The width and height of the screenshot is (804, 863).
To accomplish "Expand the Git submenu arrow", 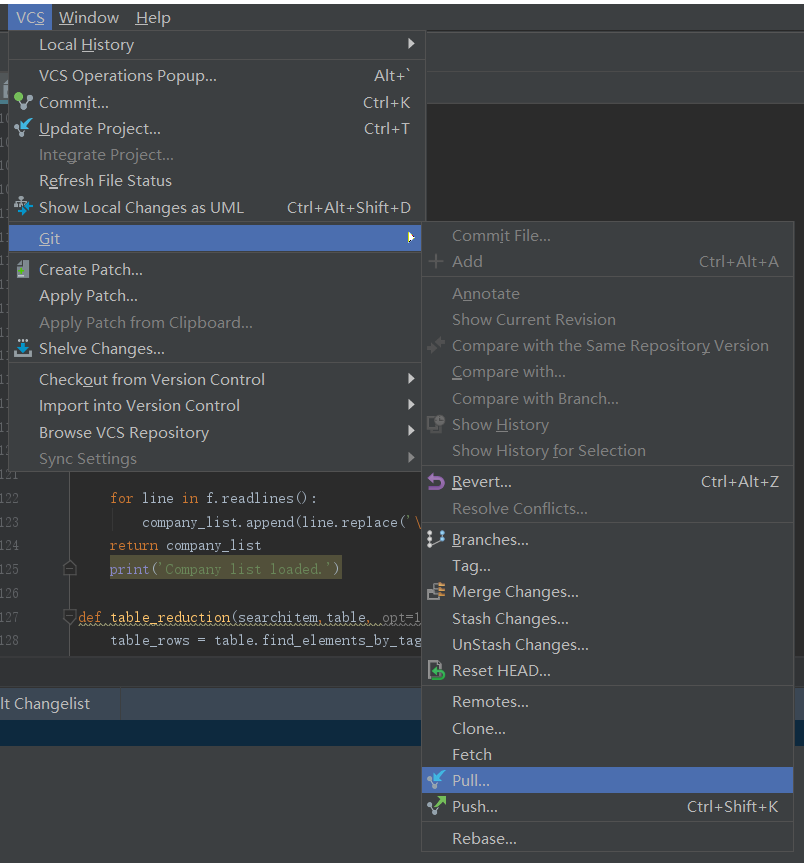I will coord(411,237).
